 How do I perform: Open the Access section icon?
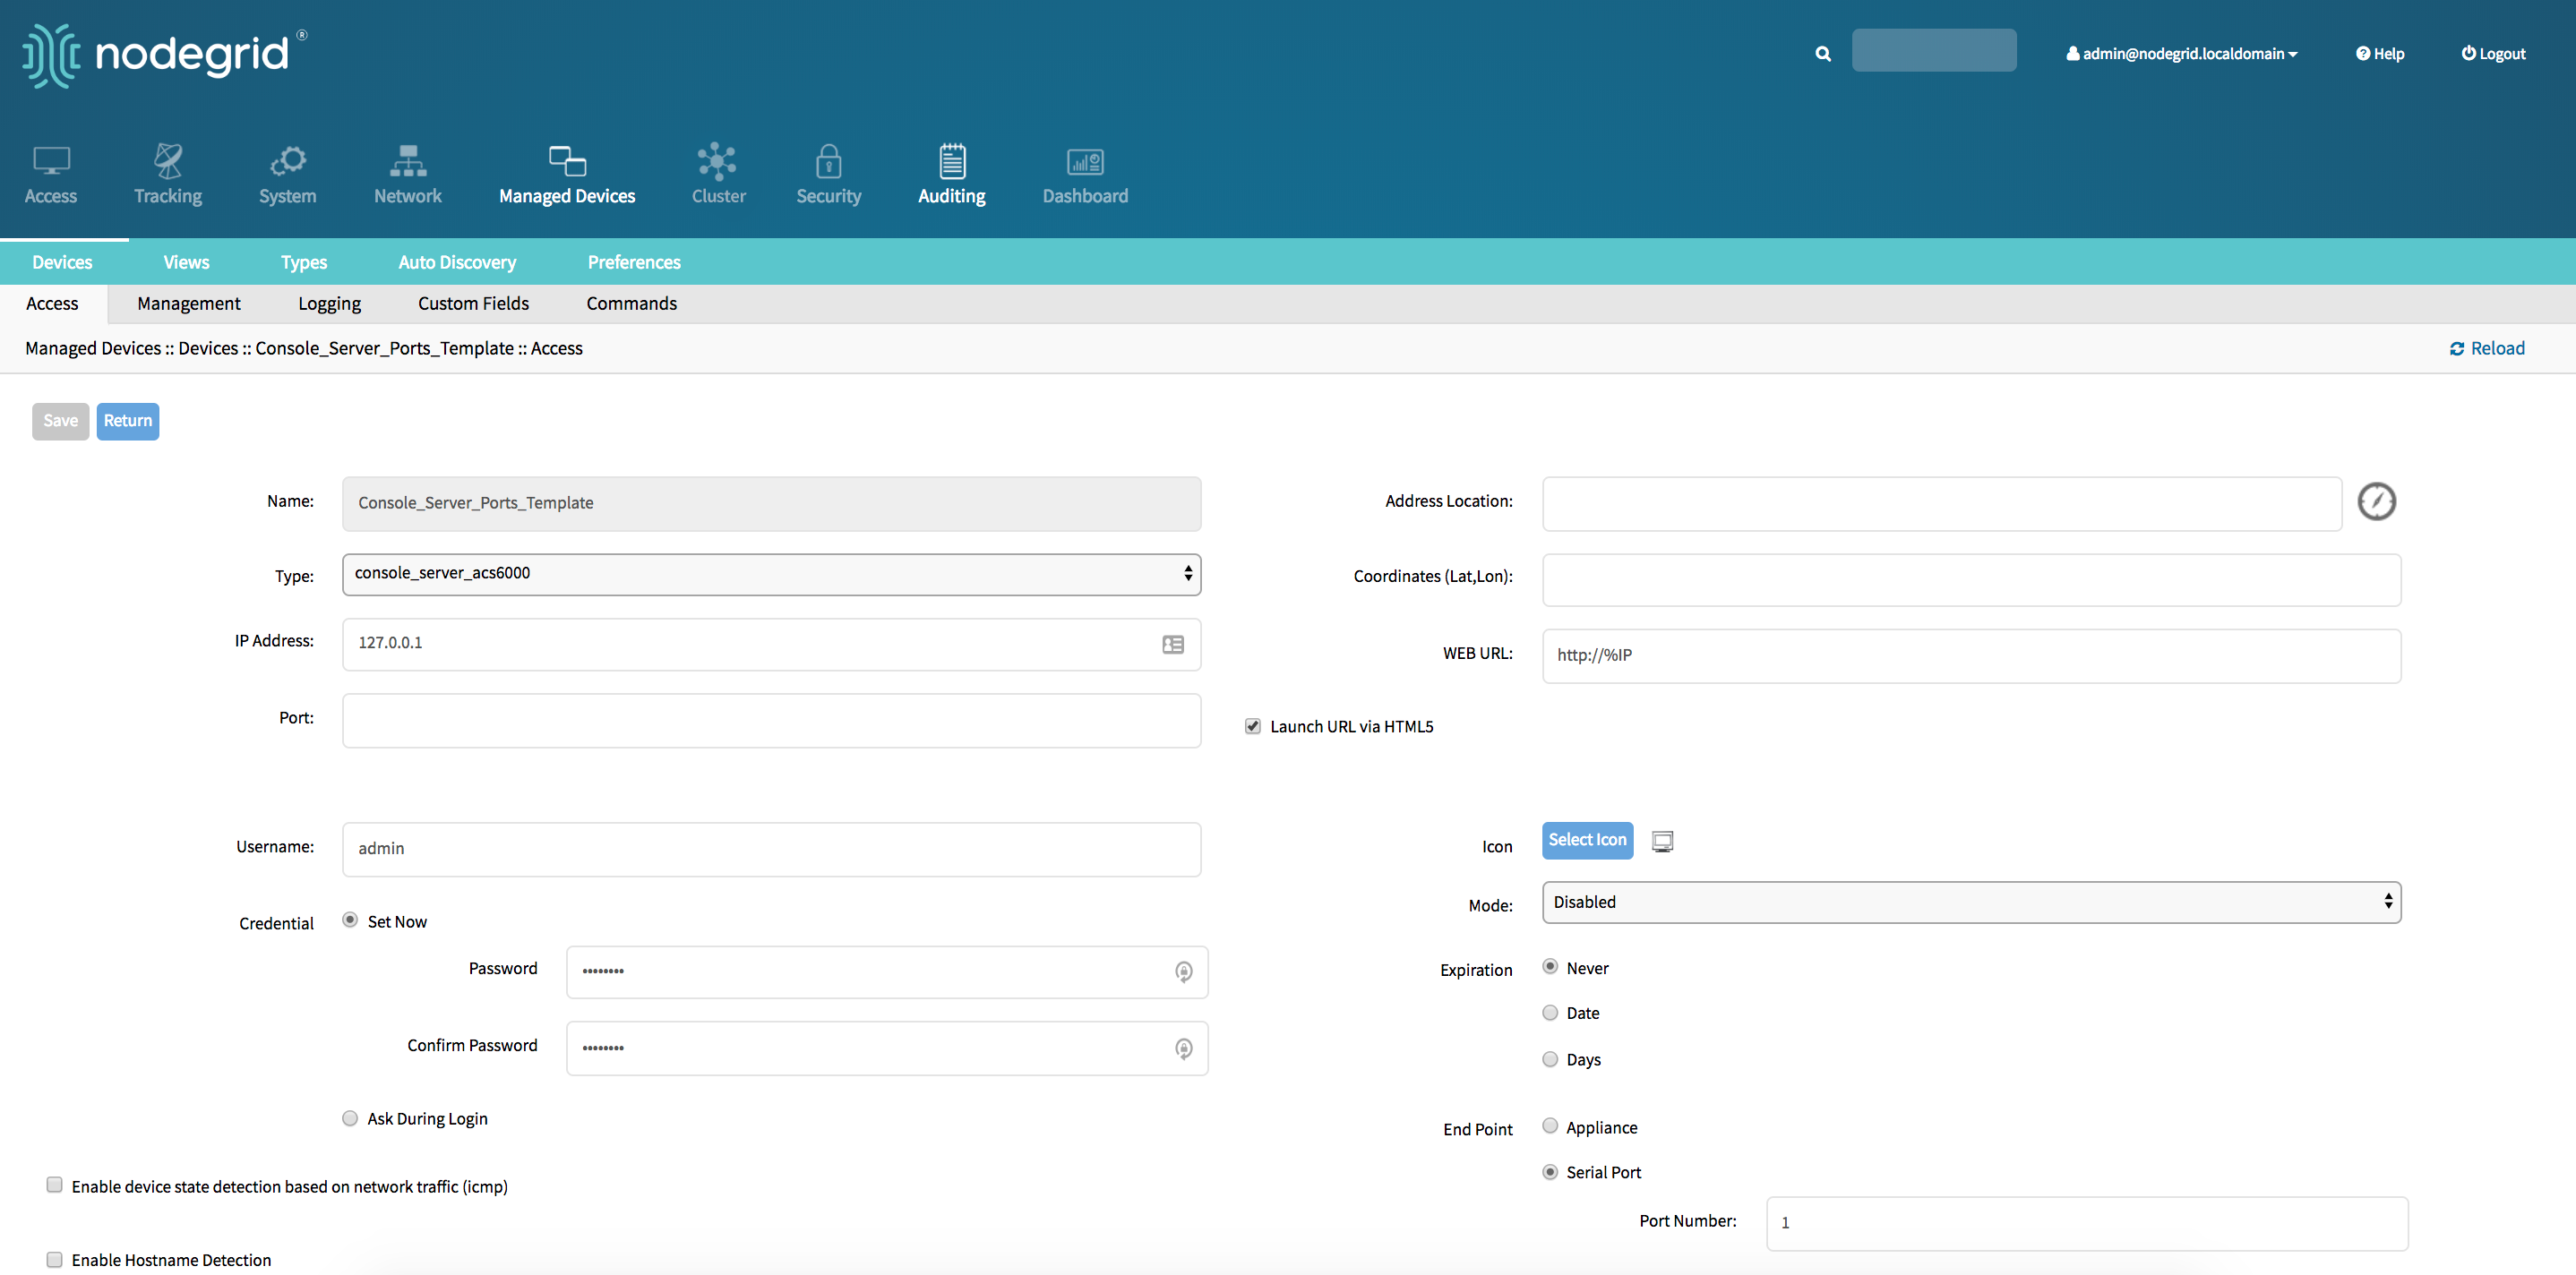(x=51, y=161)
